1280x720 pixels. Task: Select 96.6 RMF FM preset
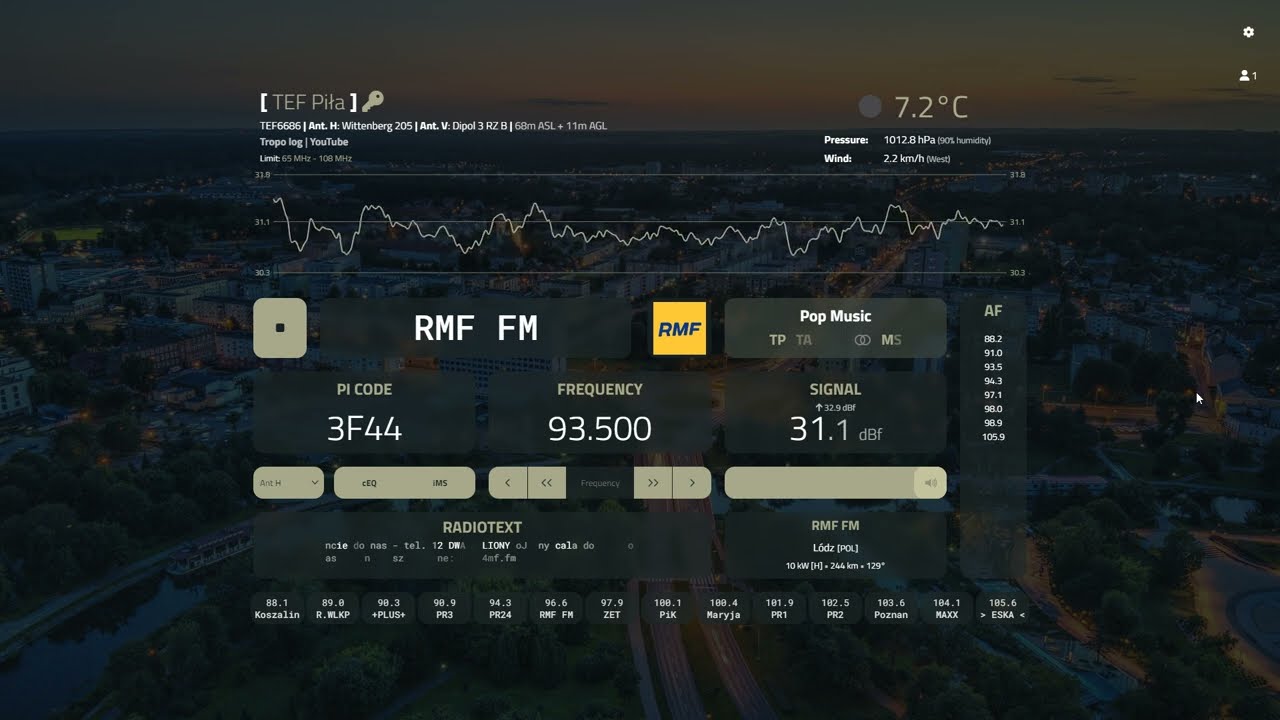coord(556,609)
